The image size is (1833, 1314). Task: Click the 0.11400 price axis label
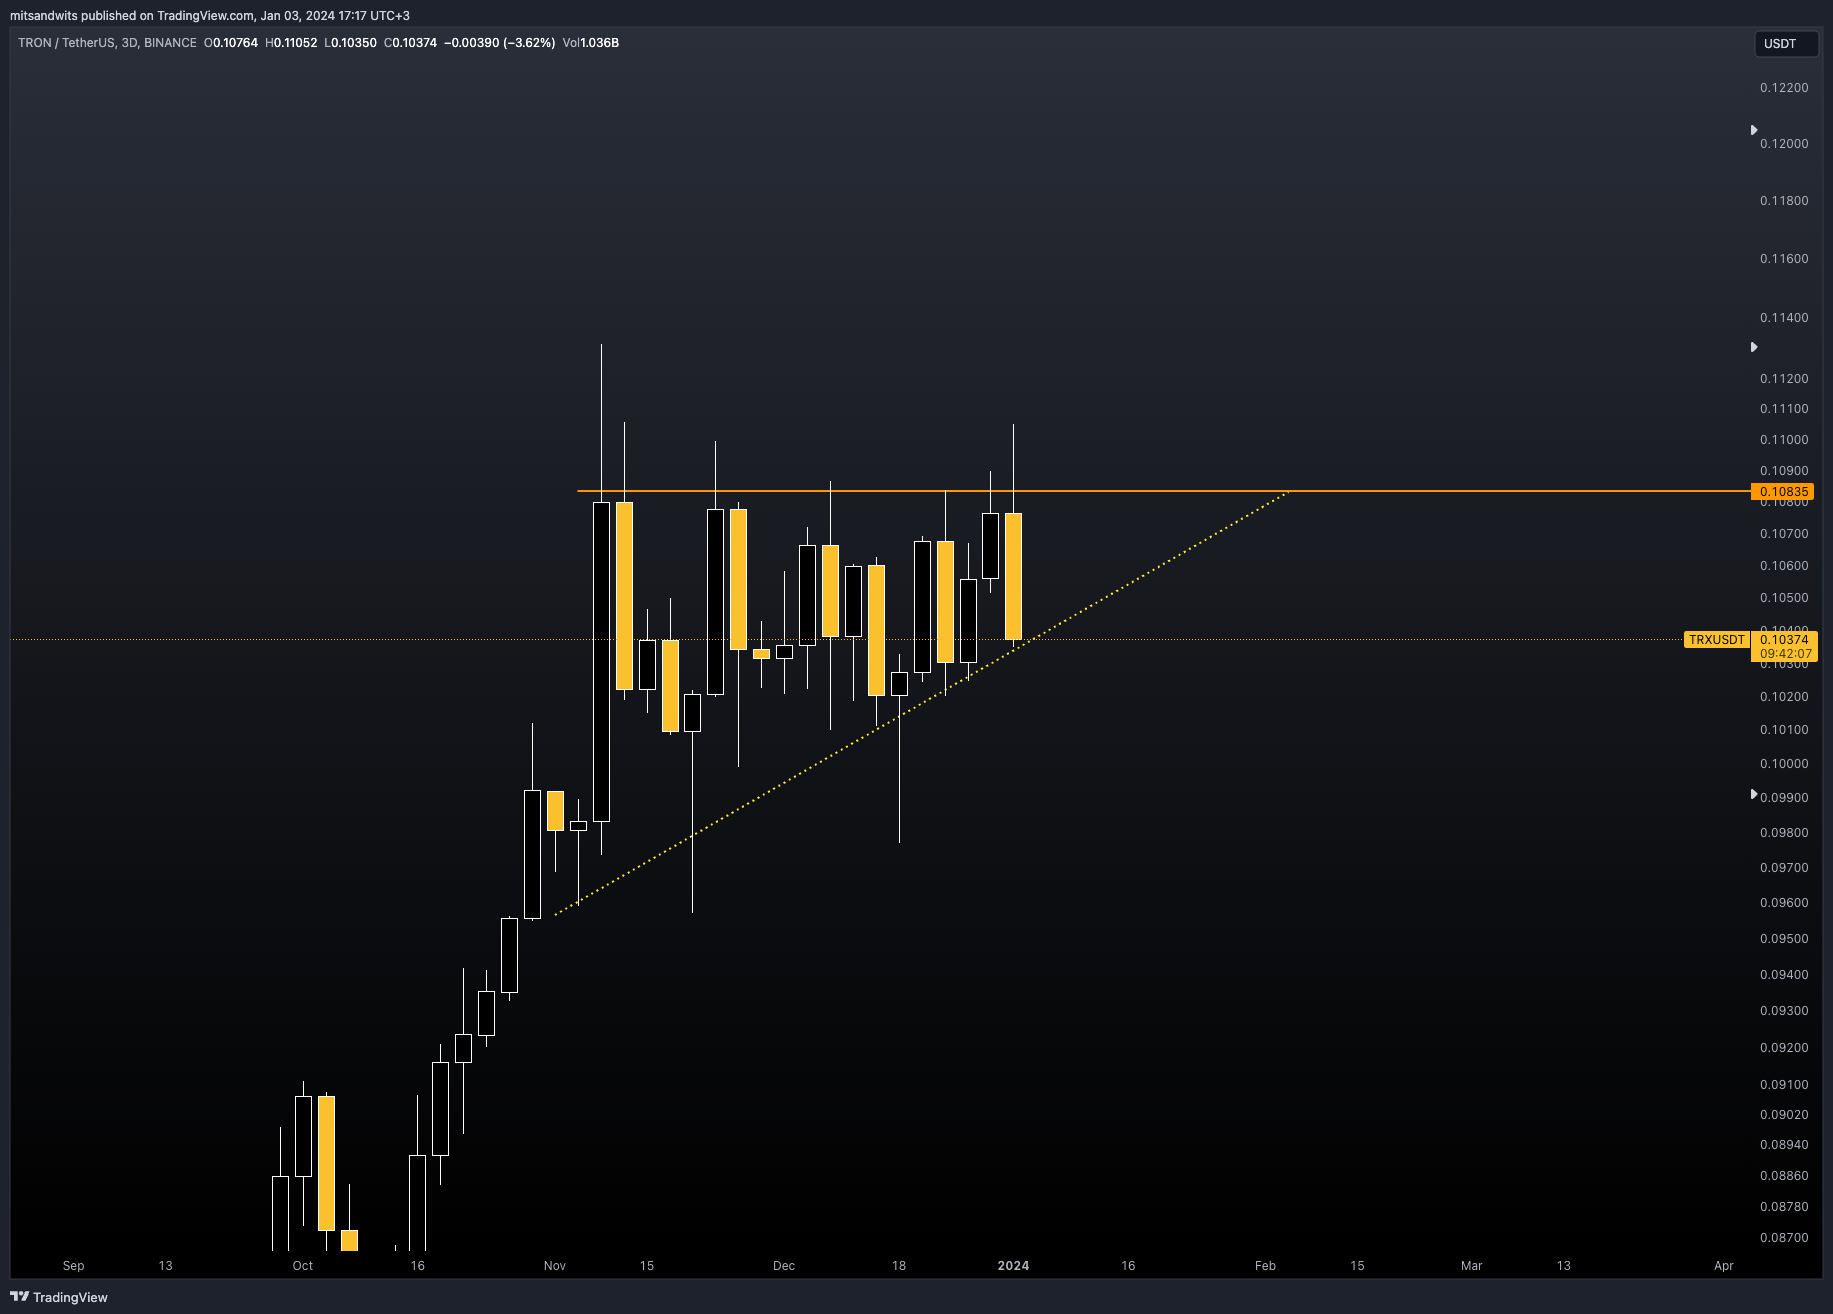coord(1784,318)
